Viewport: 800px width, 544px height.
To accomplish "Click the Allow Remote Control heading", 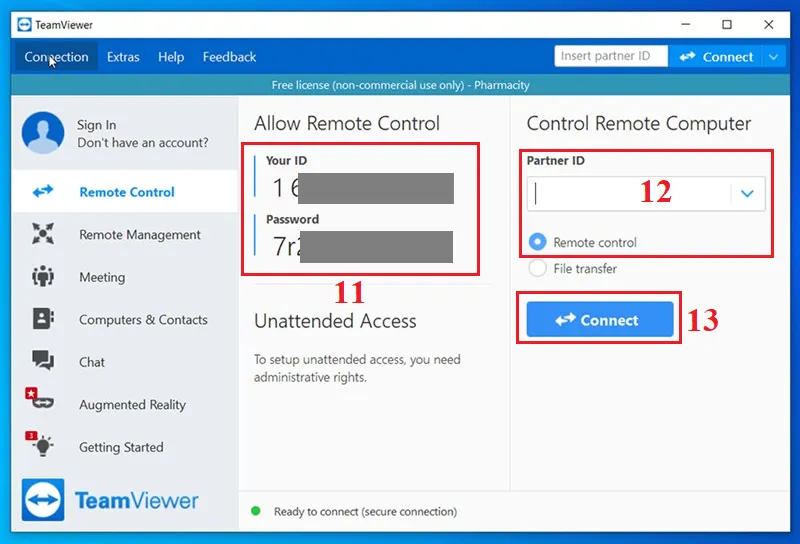I will coord(347,123).
